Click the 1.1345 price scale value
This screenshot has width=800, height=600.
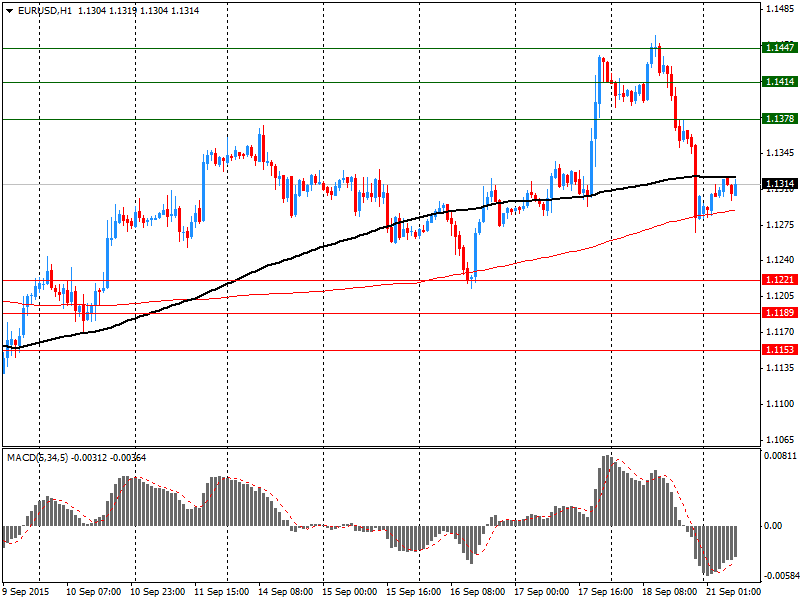(x=780, y=153)
